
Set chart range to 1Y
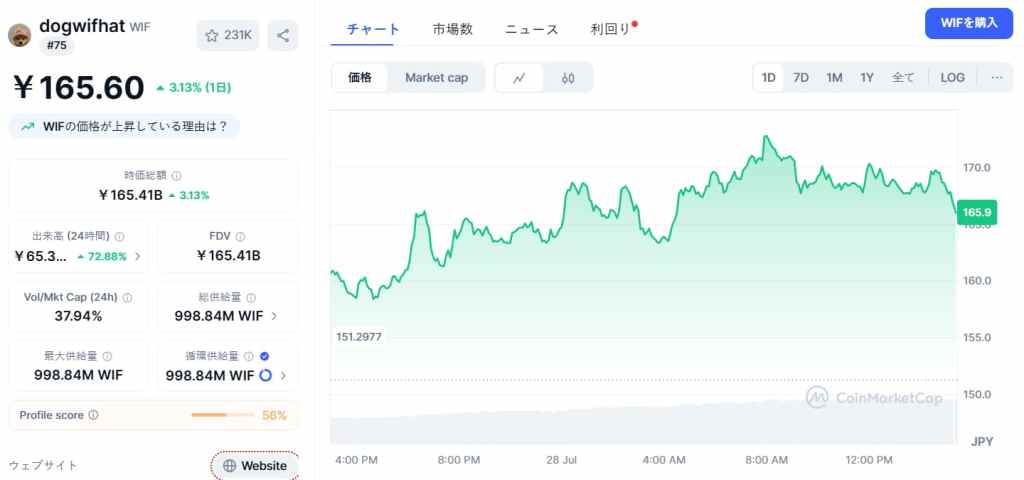coord(867,78)
